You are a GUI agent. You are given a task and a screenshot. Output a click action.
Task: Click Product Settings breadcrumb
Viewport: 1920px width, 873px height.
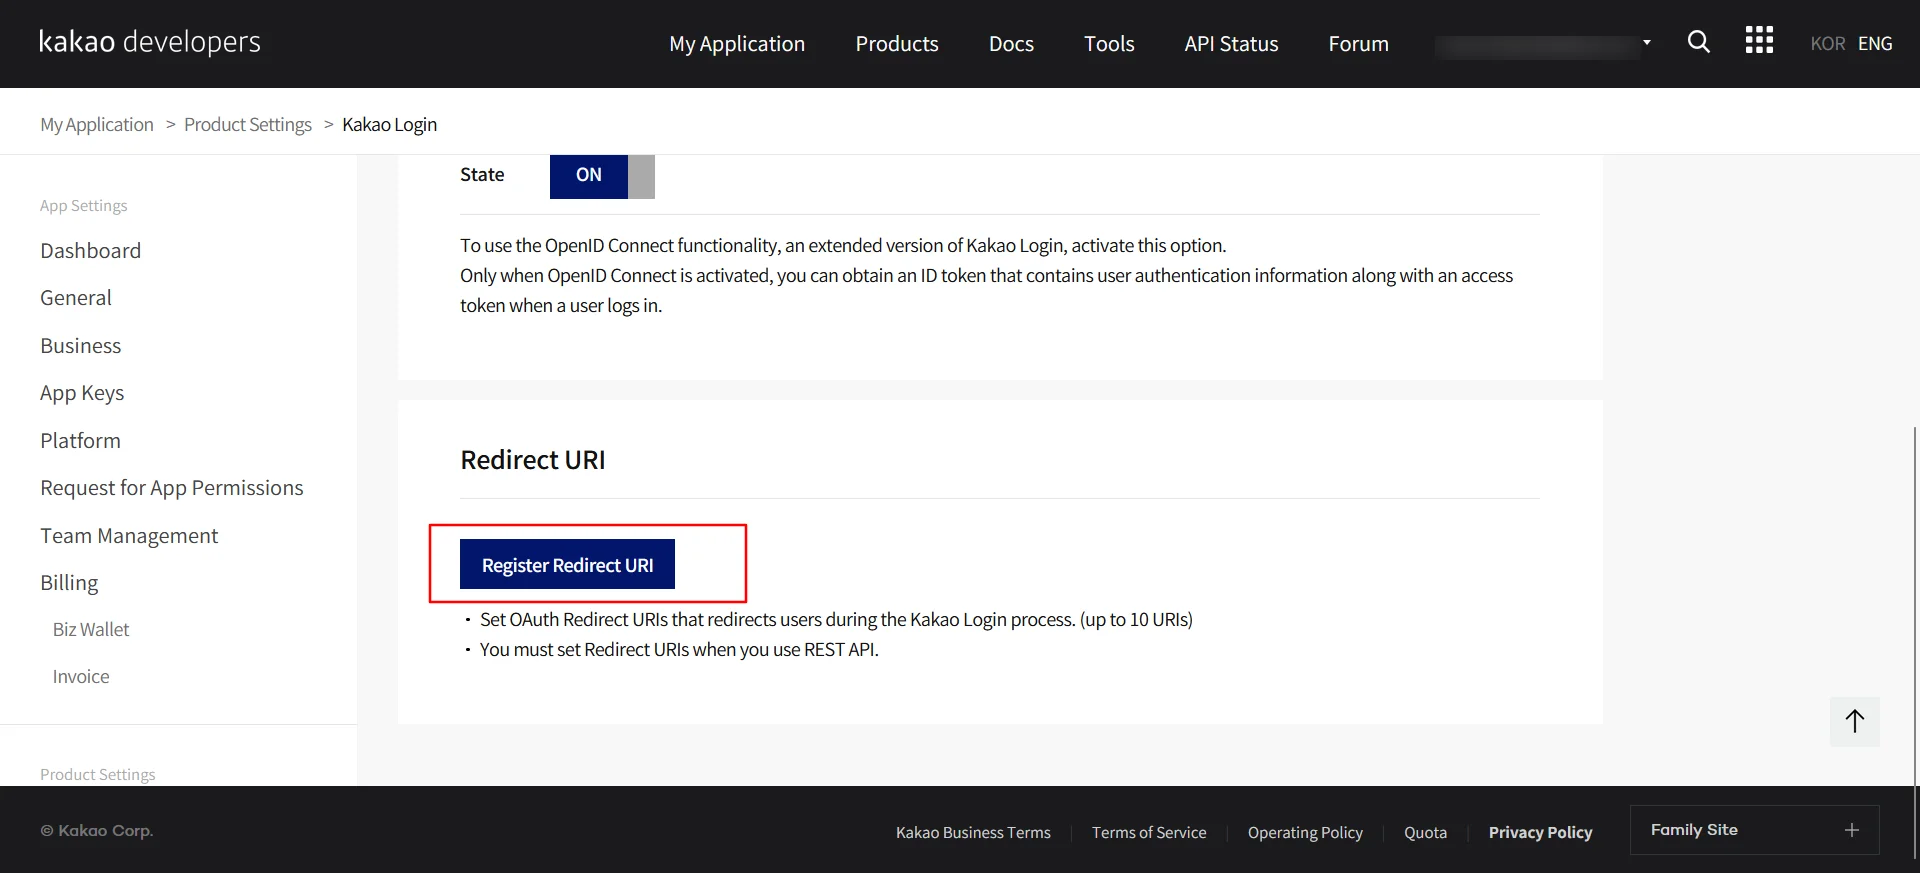pos(248,125)
